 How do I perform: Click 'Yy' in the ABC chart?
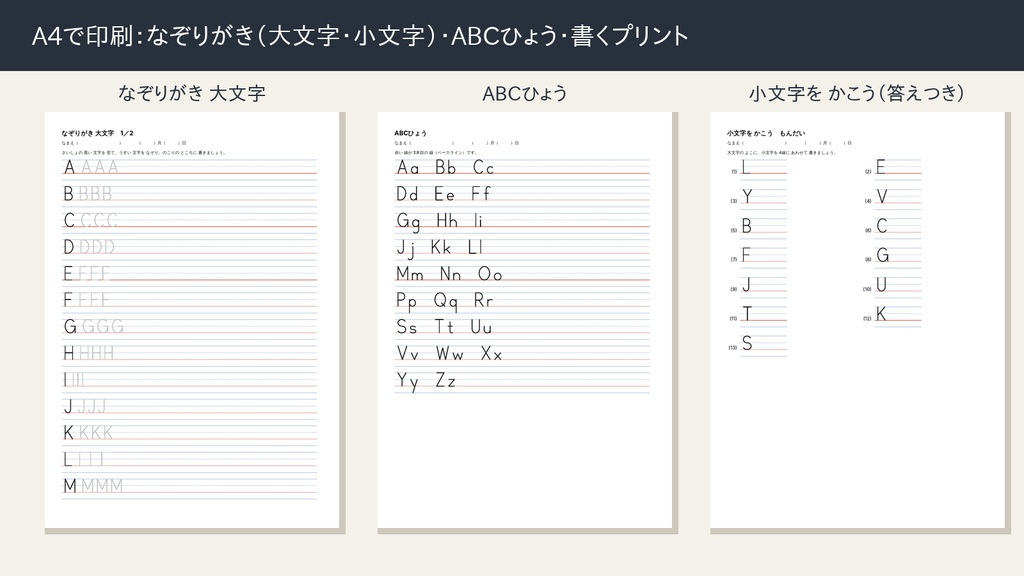[x=408, y=382]
